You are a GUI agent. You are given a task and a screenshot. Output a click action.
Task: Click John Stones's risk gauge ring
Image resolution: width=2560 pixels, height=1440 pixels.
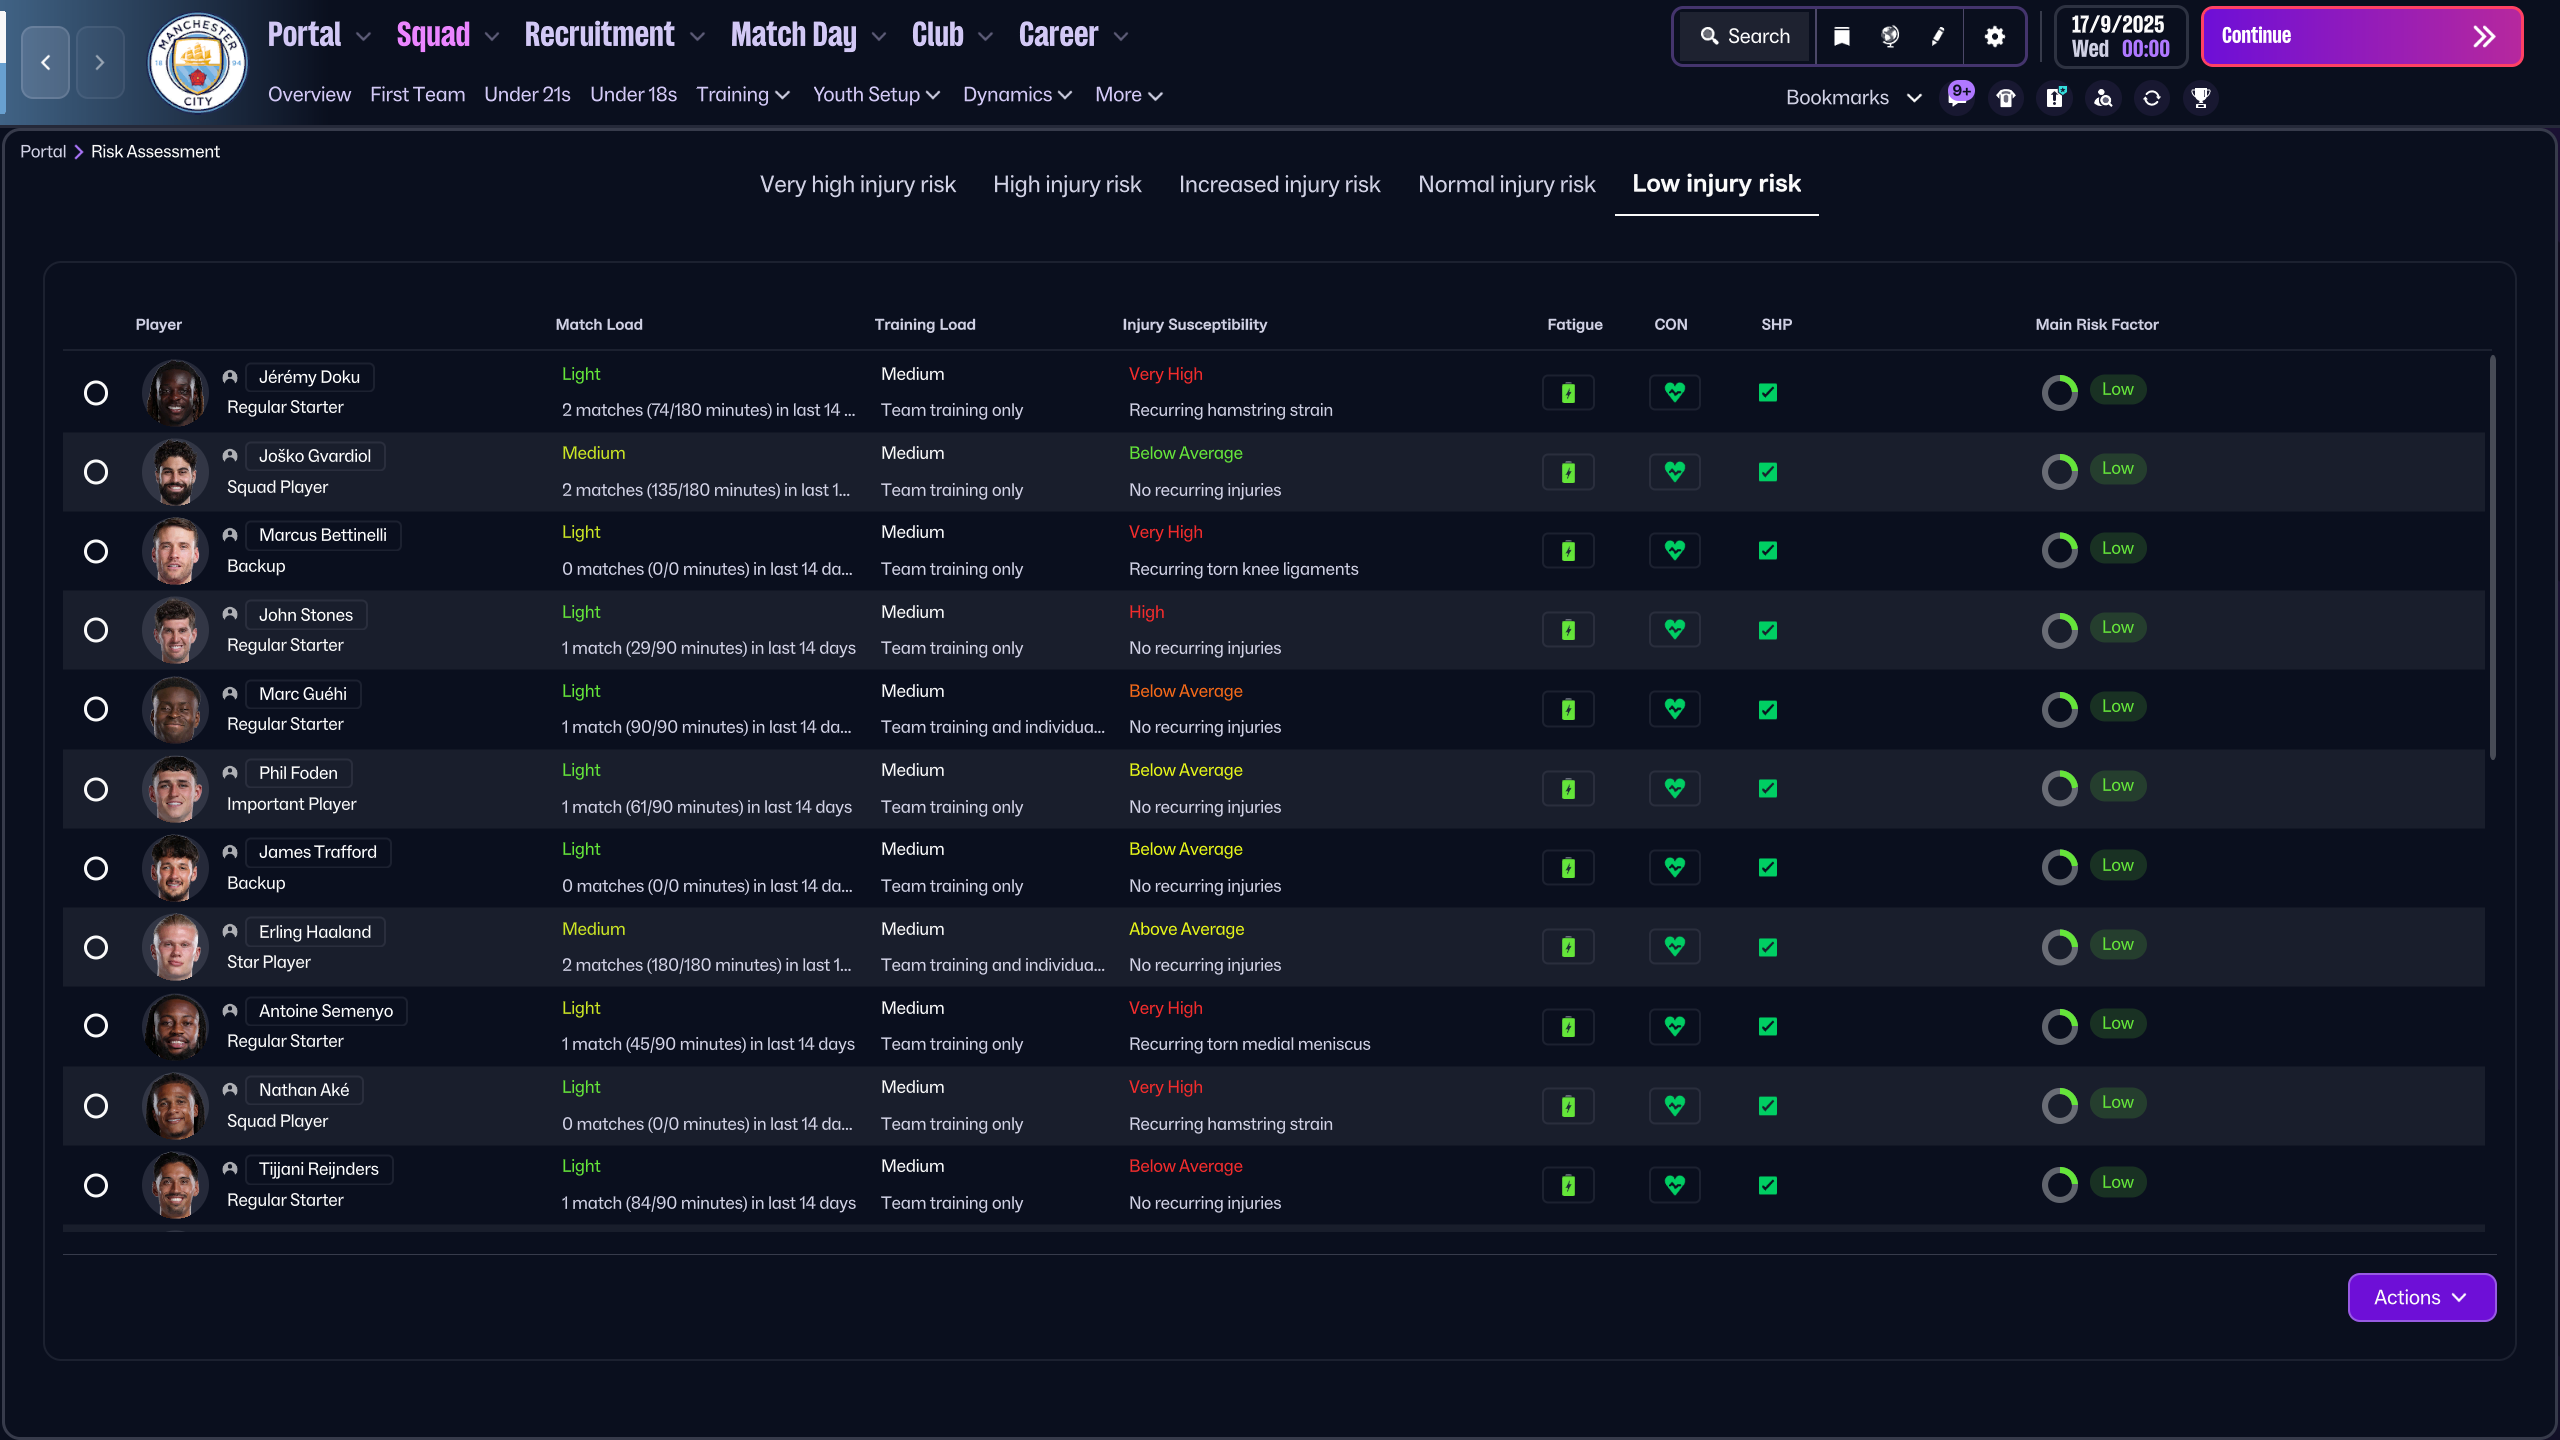2060,630
